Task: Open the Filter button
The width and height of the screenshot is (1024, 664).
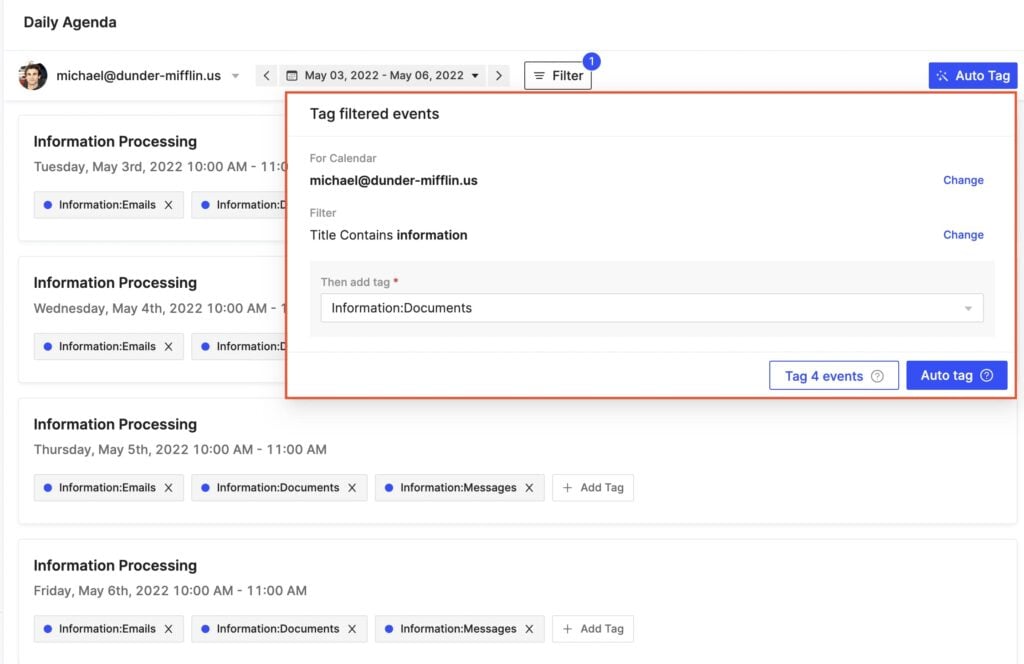Action: click(558, 76)
